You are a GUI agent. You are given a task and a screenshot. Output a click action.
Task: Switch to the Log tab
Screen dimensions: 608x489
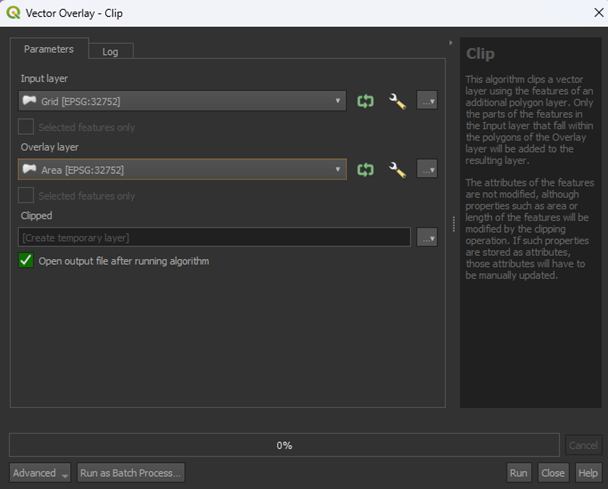tap(110, 52)
